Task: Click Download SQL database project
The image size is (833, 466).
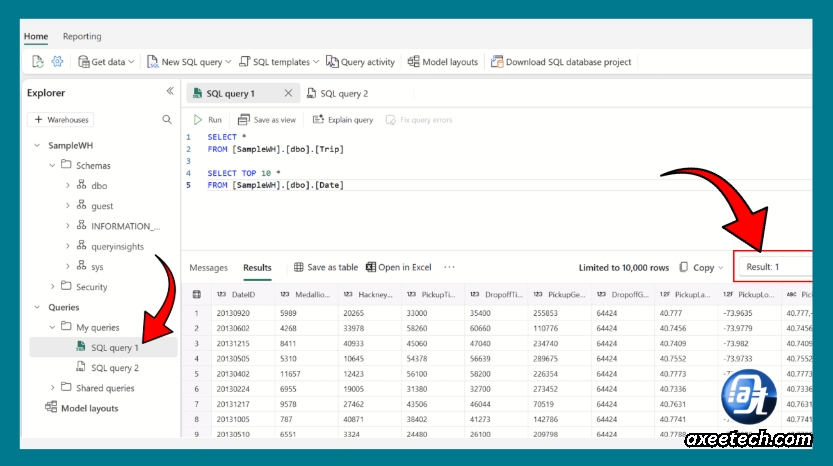Action: [x=561, y=62]
